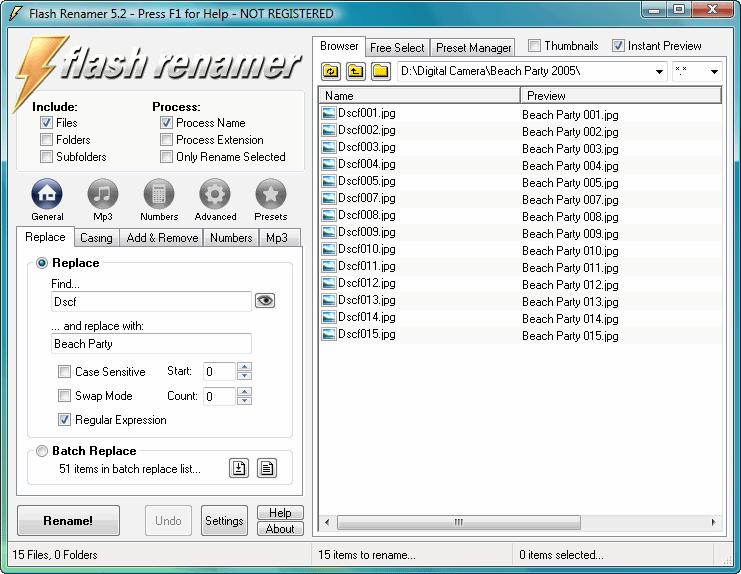Switch to the Free Select tab
Viewport: 741px width, 574px height.
(x=397, y=48)
